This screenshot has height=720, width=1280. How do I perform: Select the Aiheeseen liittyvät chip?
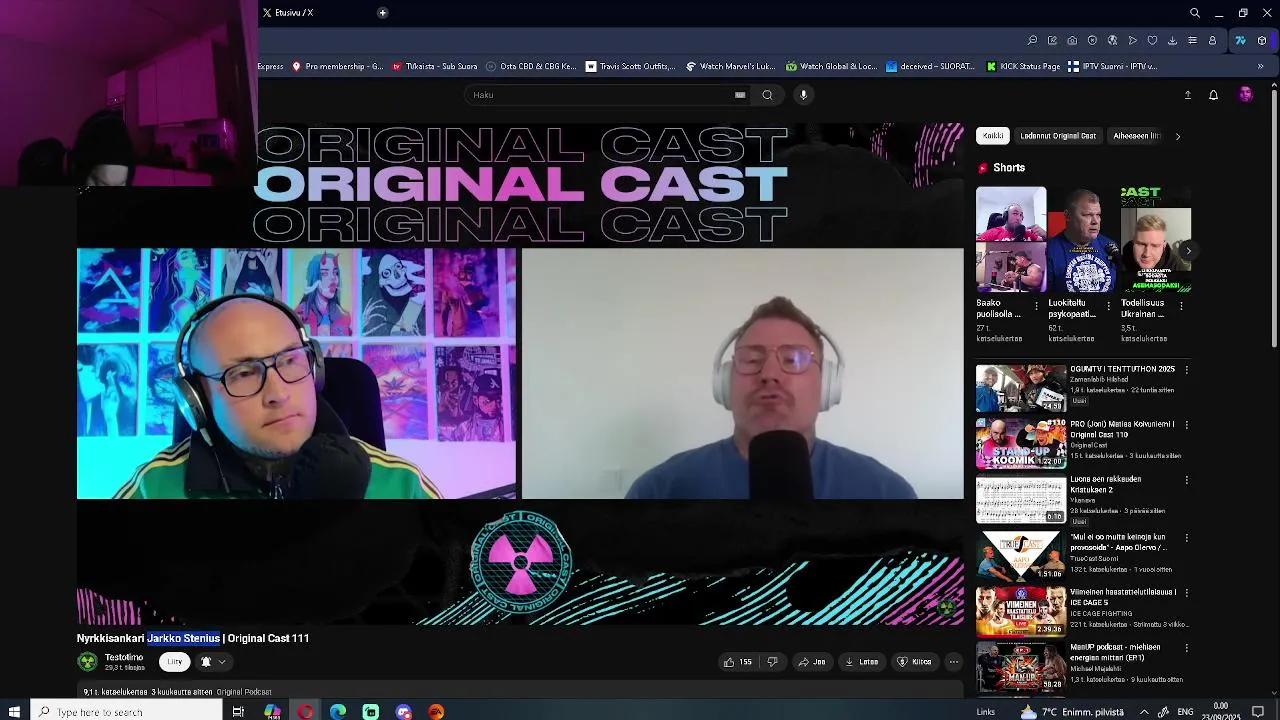tap(1137, 136)
